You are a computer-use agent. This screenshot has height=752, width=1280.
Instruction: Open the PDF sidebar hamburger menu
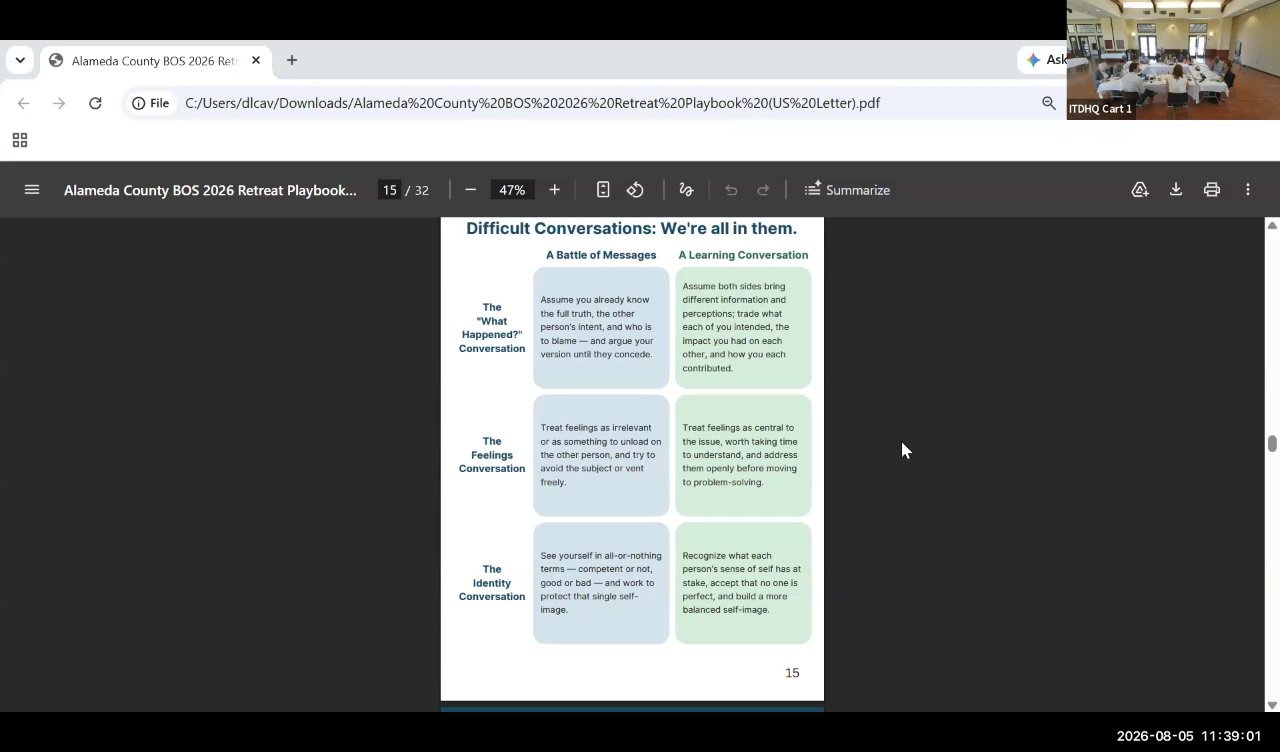coord(32,190)
